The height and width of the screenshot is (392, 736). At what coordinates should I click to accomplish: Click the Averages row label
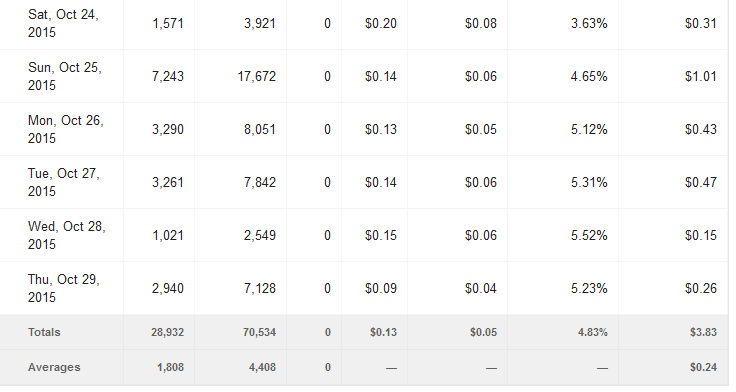[x=54, y=368]
